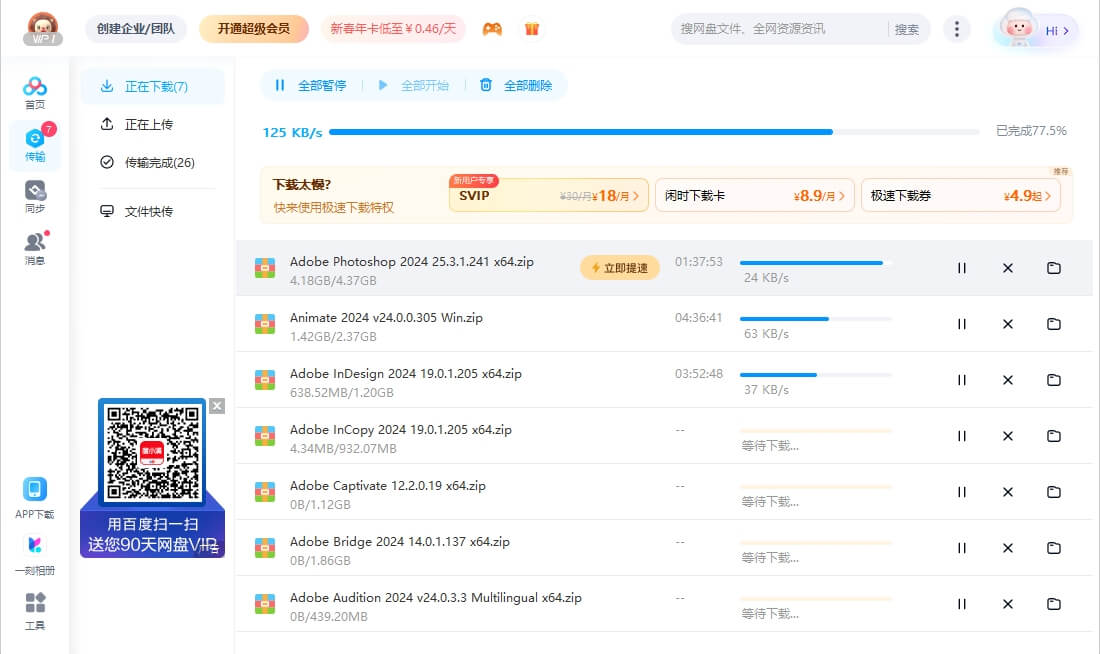Switch to 正在下载(7) tab
This screenshot has height=654, width=1100.
point(152,86)
